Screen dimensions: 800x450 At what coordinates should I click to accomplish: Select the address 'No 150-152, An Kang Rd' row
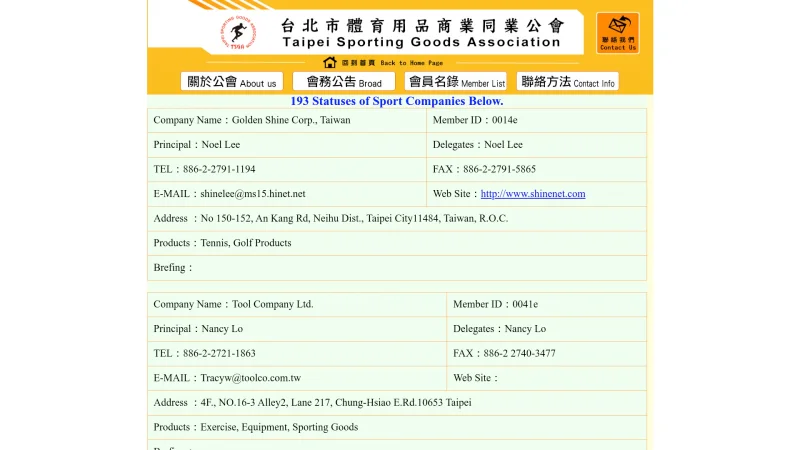pos(397,218)
